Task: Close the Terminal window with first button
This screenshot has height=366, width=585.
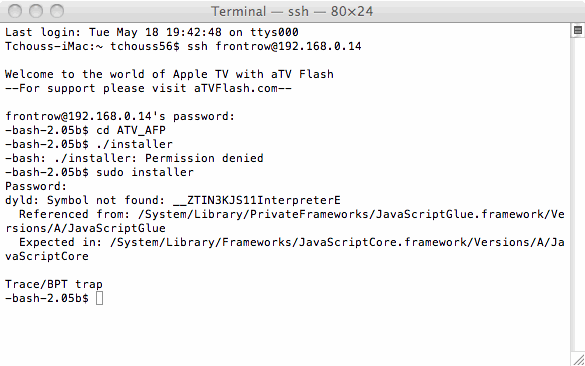Action: pyautogui.click(x=15, y=11)
